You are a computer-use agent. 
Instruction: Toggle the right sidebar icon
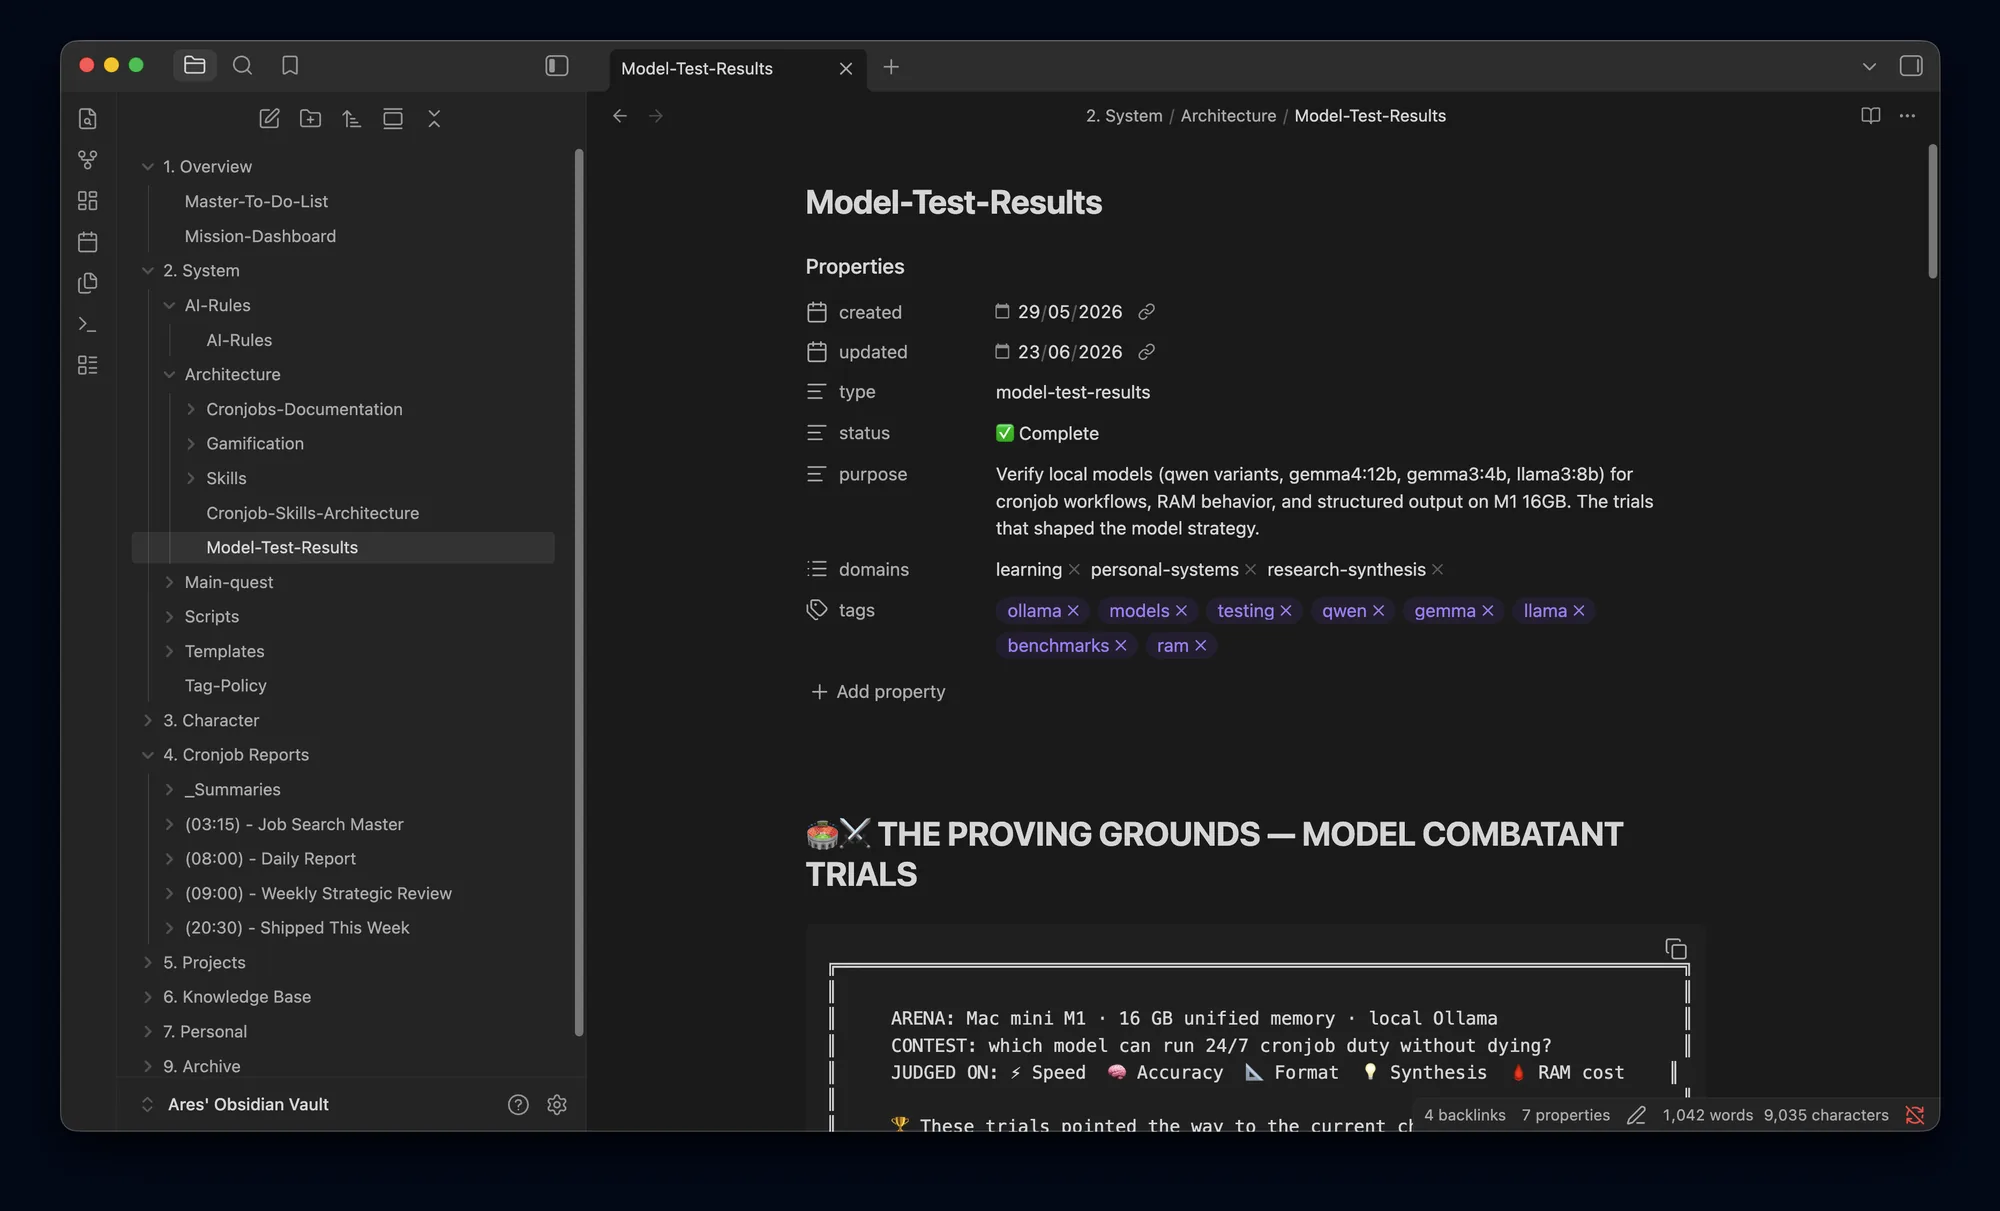click(1911, 66)
